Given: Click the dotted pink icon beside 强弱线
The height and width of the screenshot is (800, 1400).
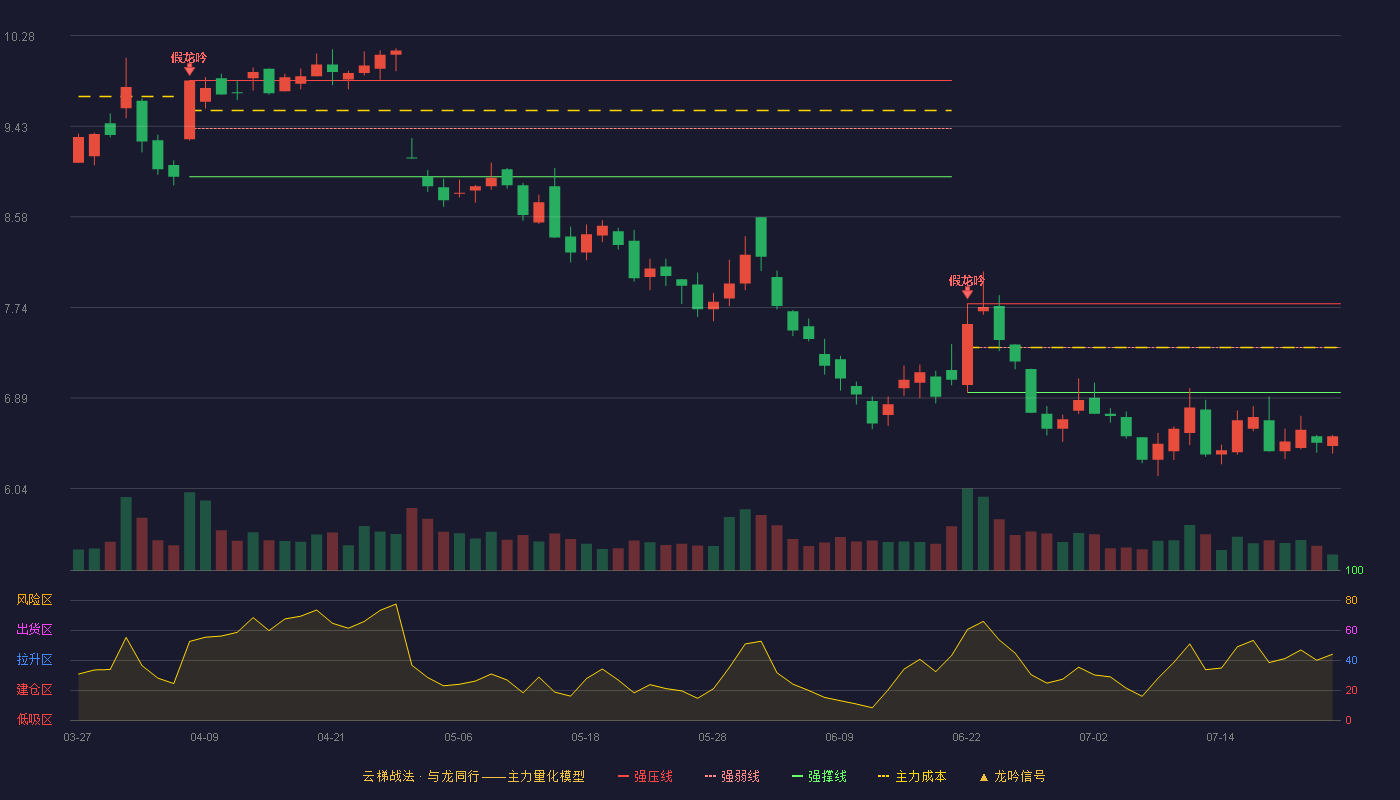Looking at the screenshot, I should coord(710,776).
